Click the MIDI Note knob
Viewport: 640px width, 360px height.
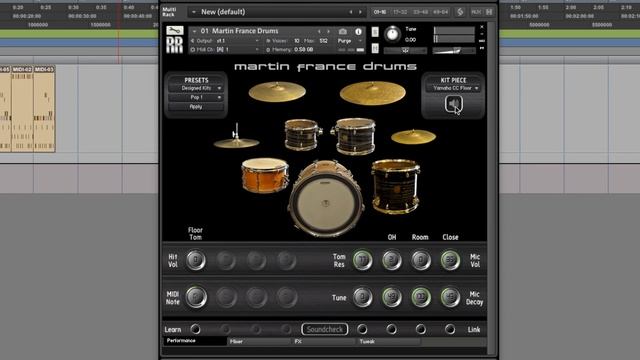point(196,297)
